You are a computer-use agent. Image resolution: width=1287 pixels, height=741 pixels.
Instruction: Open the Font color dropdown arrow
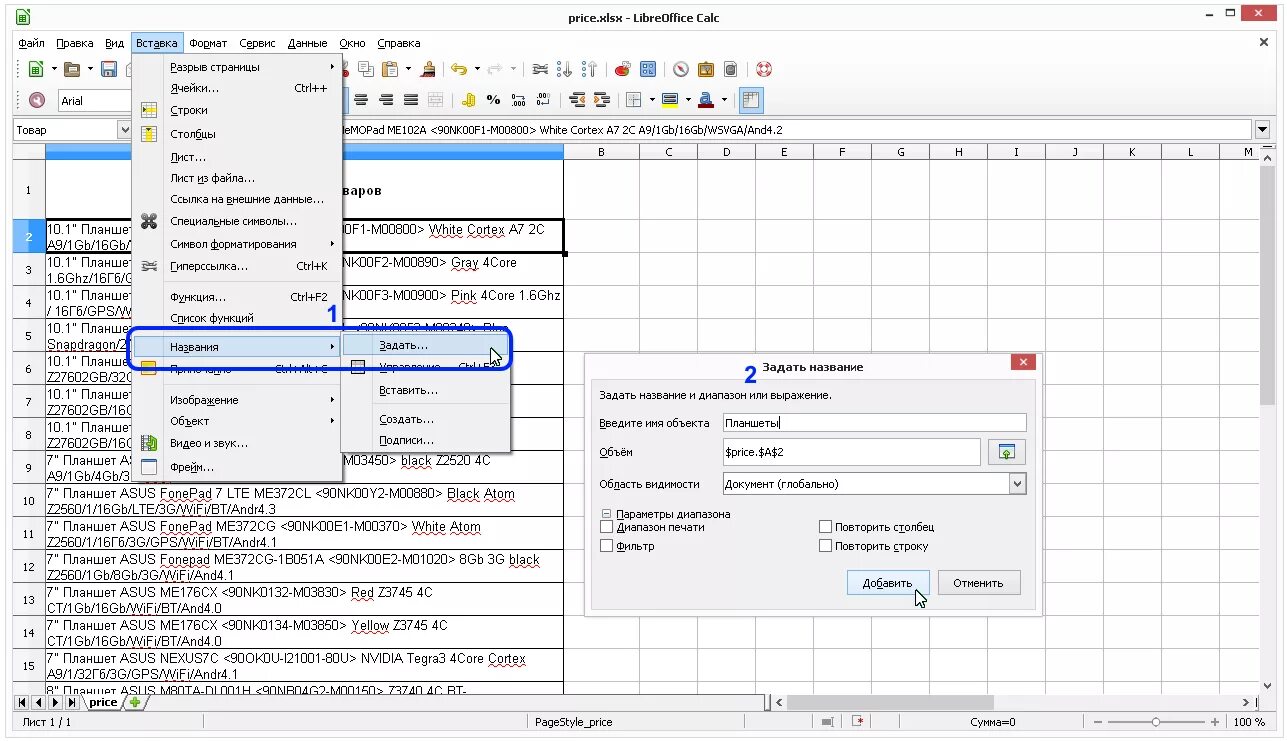(724, 100)
